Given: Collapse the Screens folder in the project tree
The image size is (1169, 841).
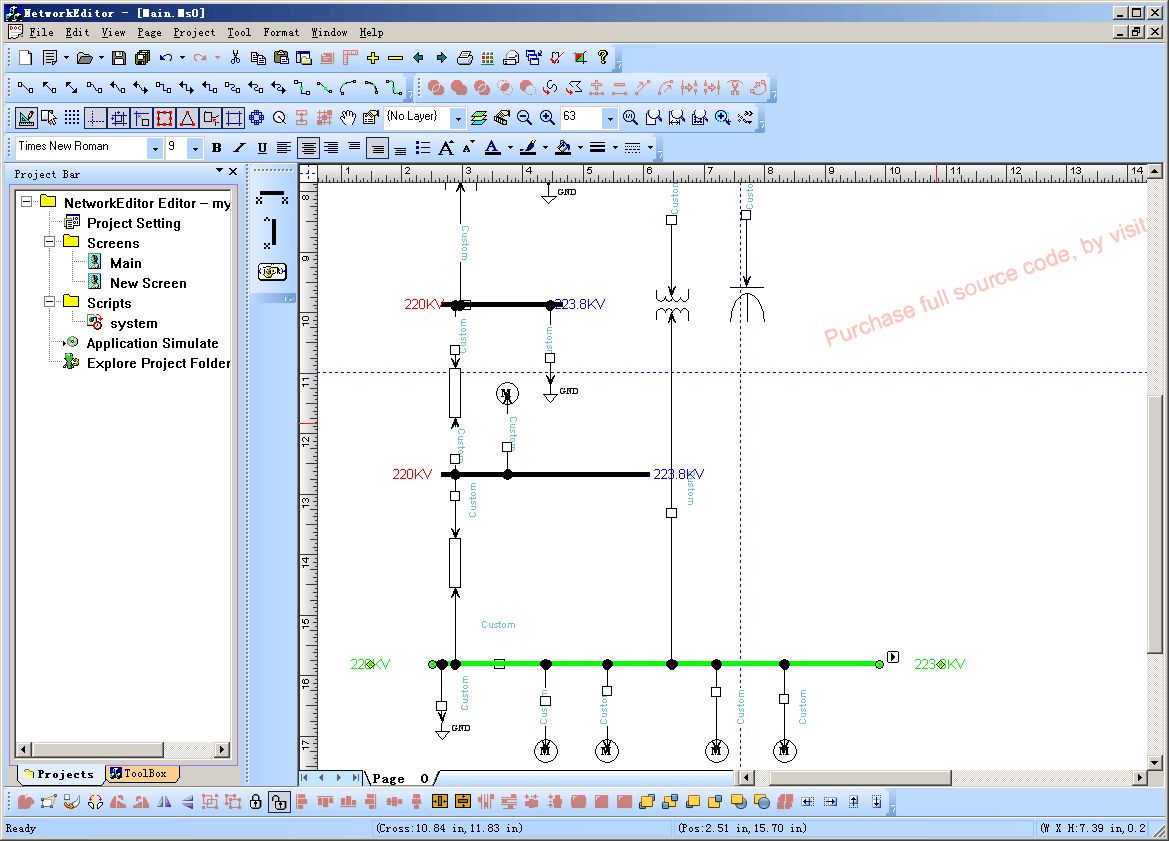Looking at the screenshot, I should tap(49, 243).
